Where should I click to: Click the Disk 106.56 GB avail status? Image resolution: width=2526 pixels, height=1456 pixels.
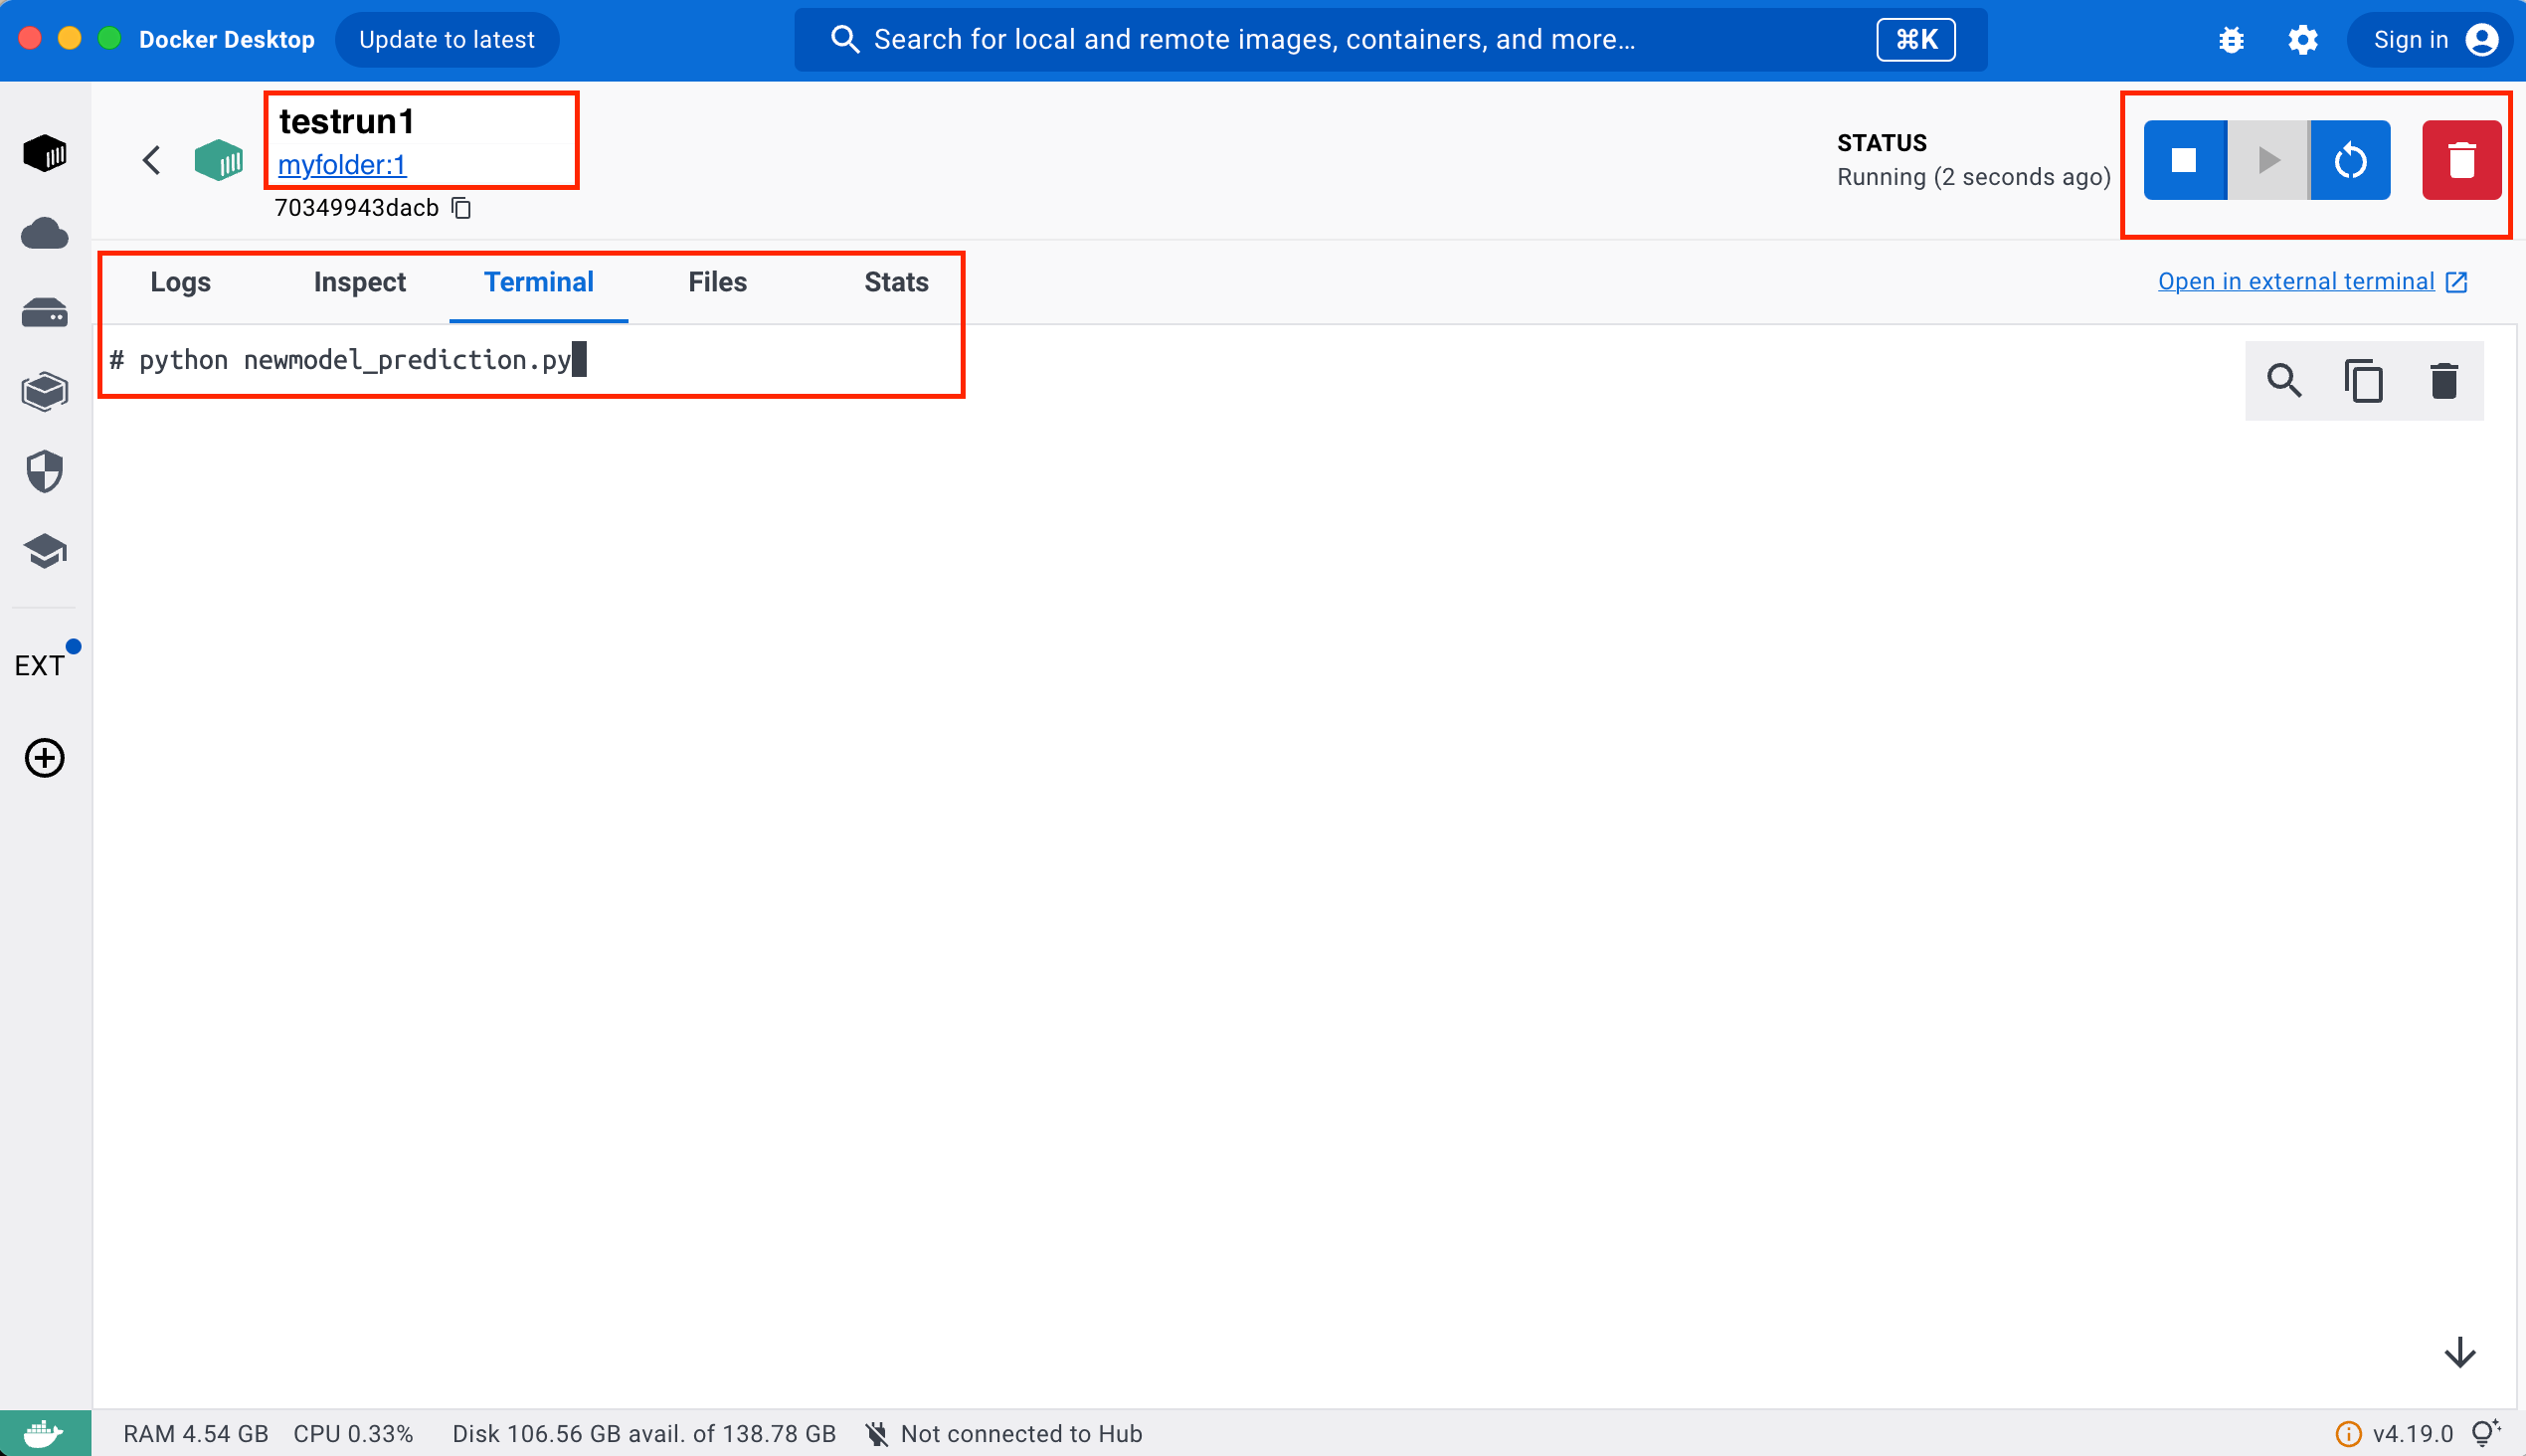click(644, 1434)
